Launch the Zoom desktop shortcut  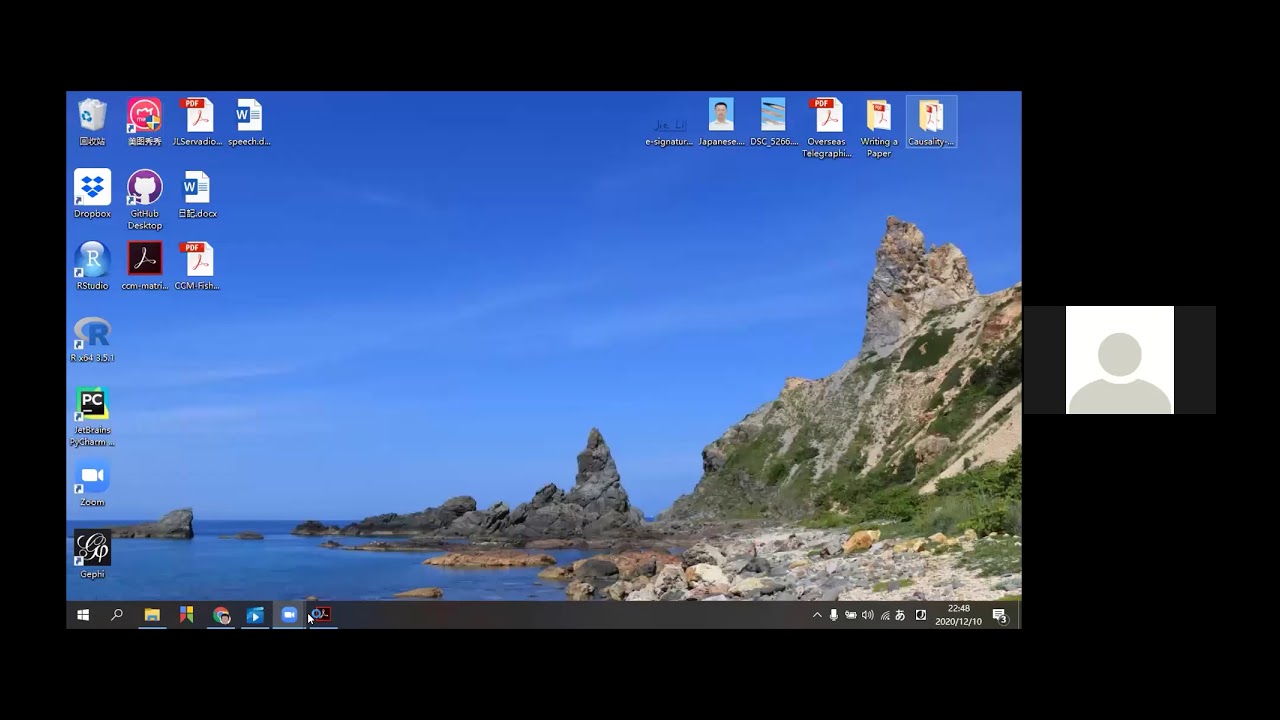(92, 483)
